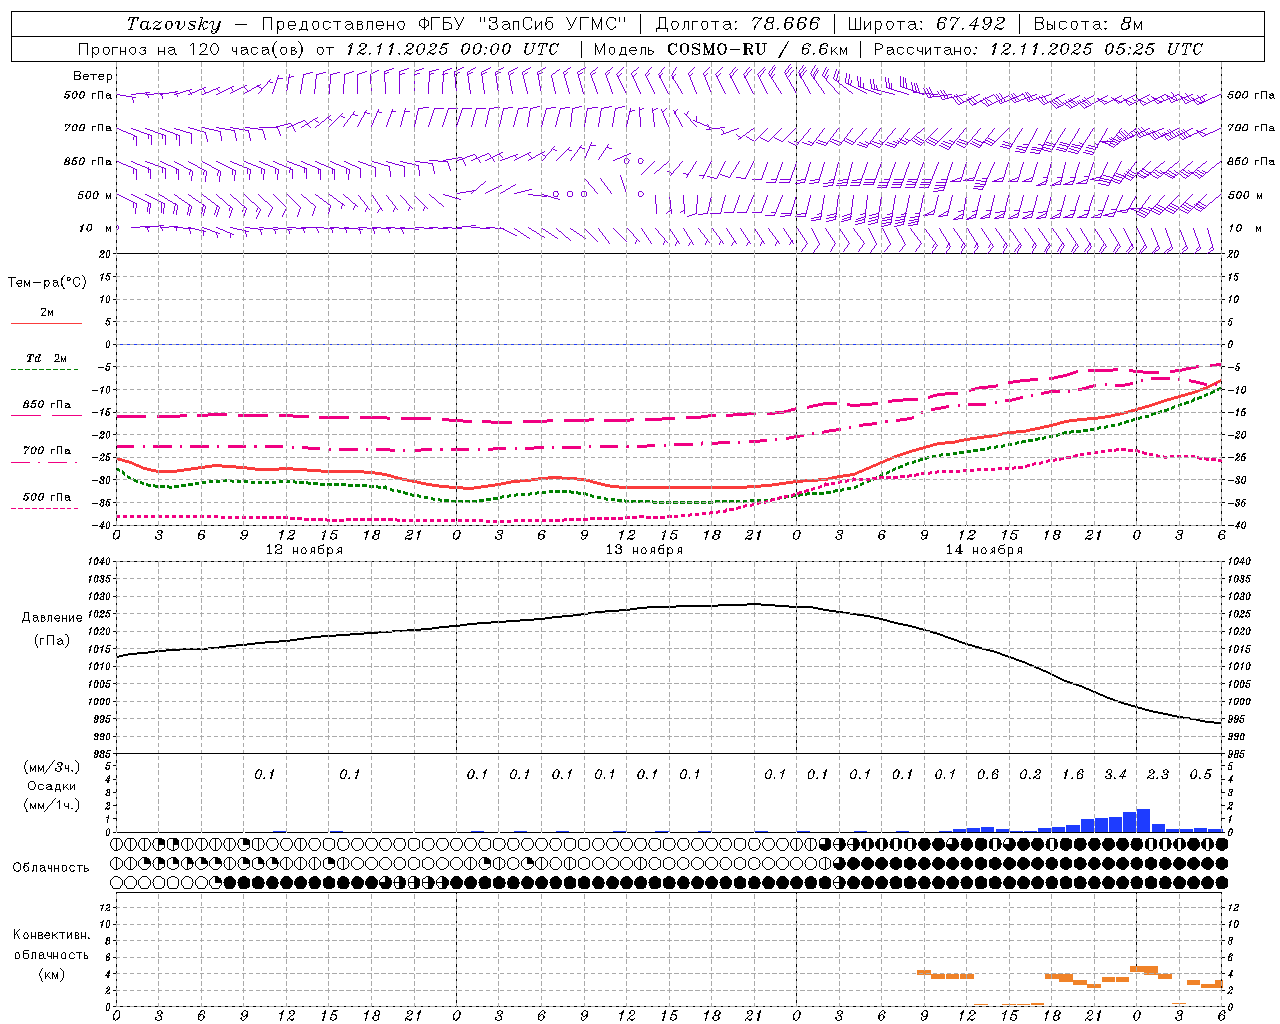1280x1024 pixels.
Task: Select the elevation text Высота: 8м
Action: point(1088,24)
